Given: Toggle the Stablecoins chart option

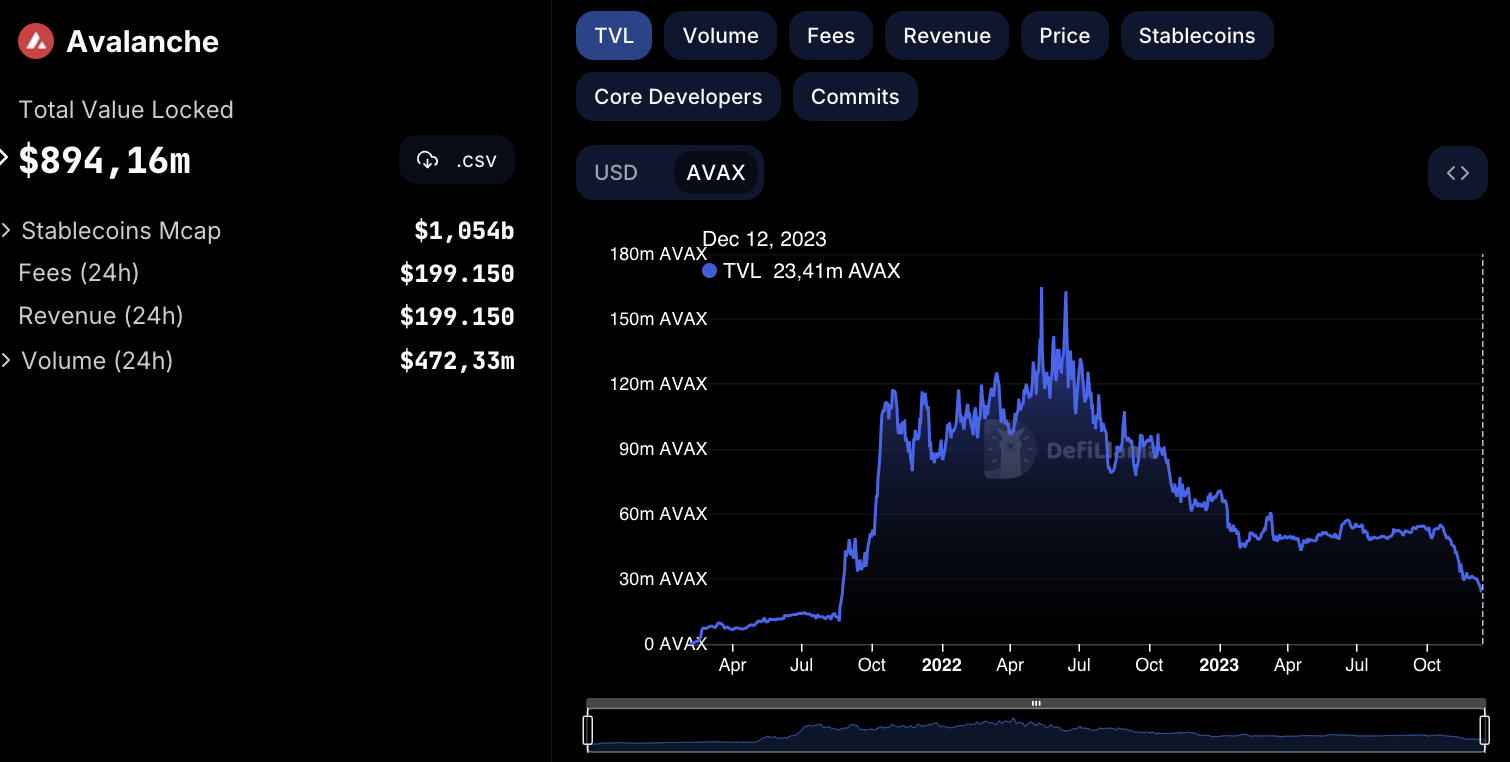Looking at the screenshot, I should click(1197, 36).
